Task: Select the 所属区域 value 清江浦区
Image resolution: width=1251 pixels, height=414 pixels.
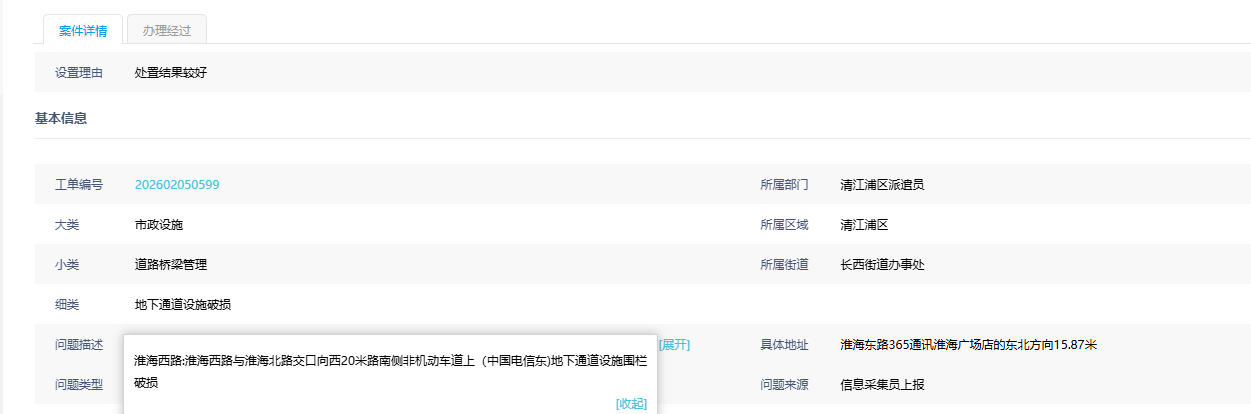Action: coord(864,225)
